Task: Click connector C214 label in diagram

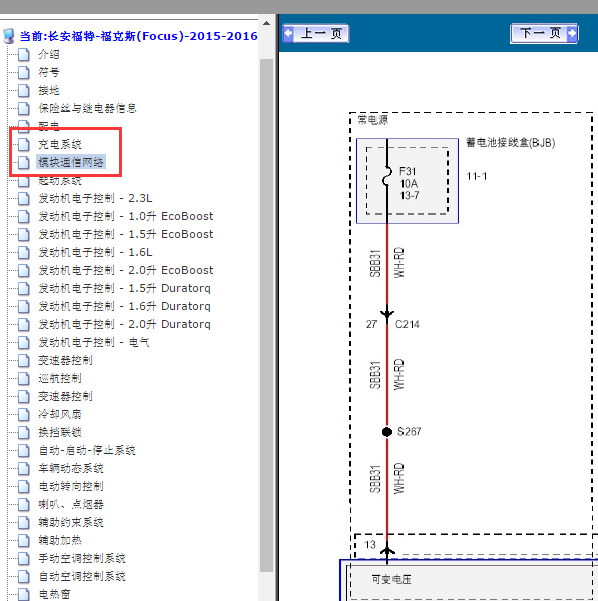Action: pos(407,325)
